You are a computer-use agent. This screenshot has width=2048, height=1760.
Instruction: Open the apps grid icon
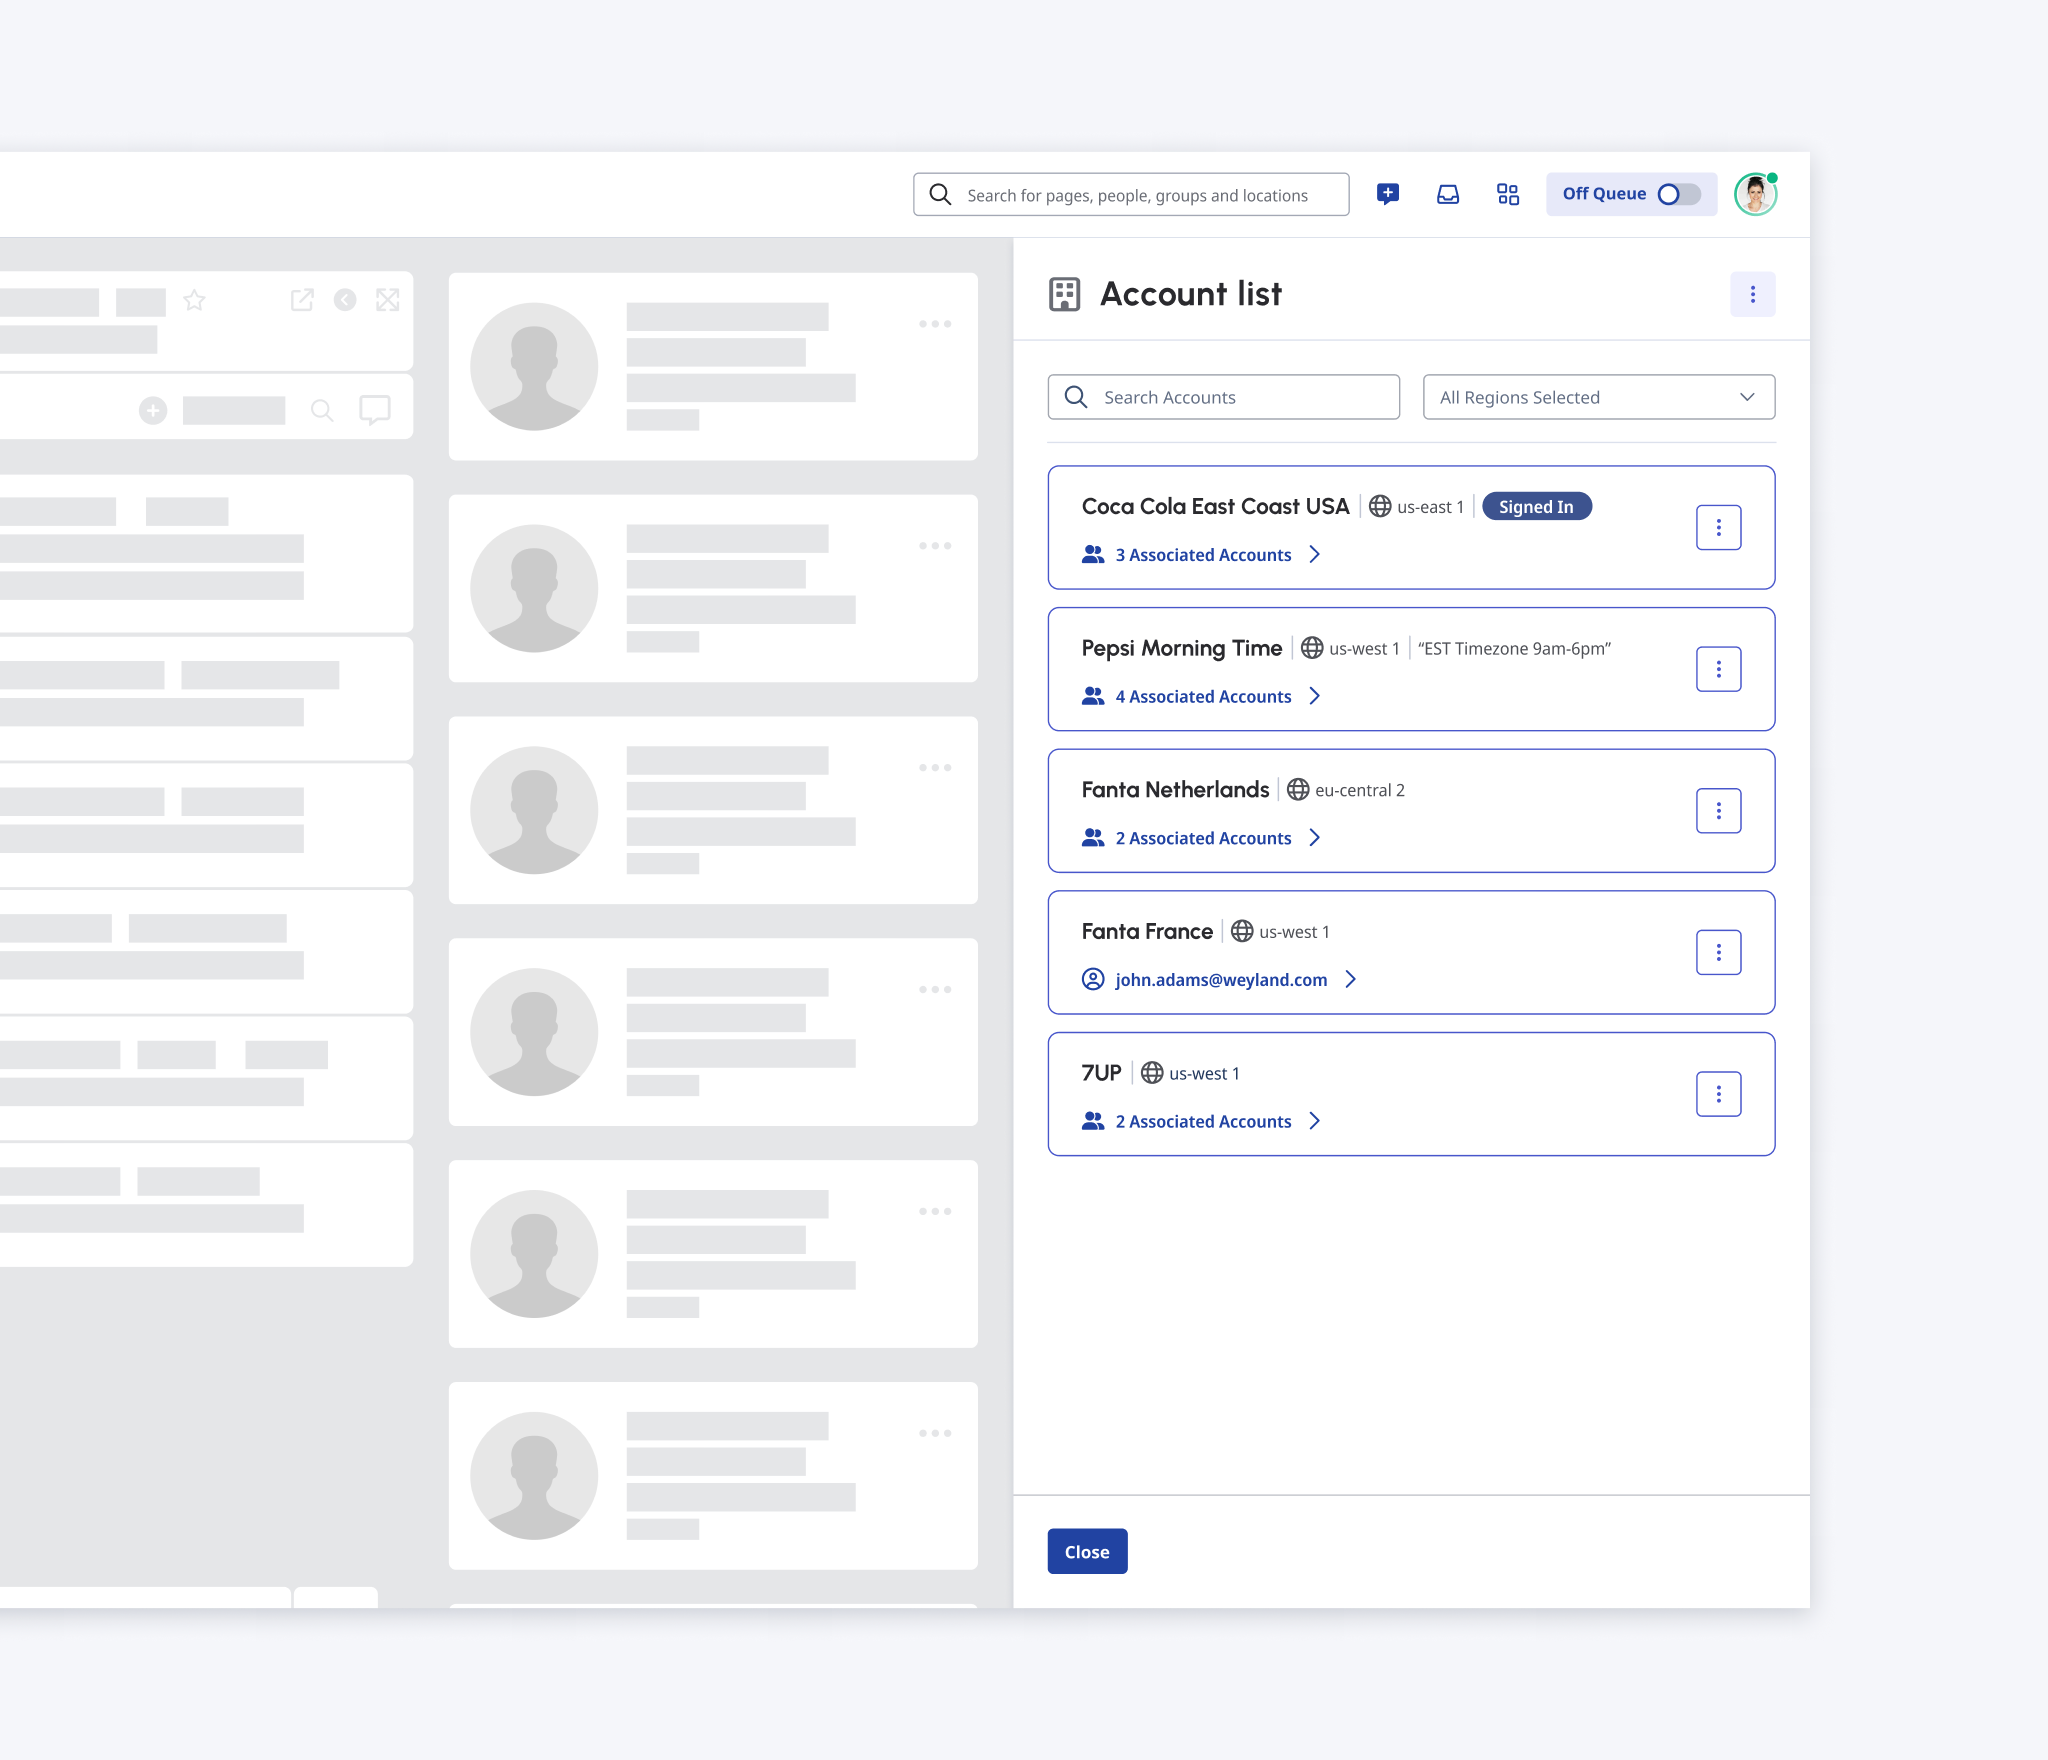coord(1507,194)
